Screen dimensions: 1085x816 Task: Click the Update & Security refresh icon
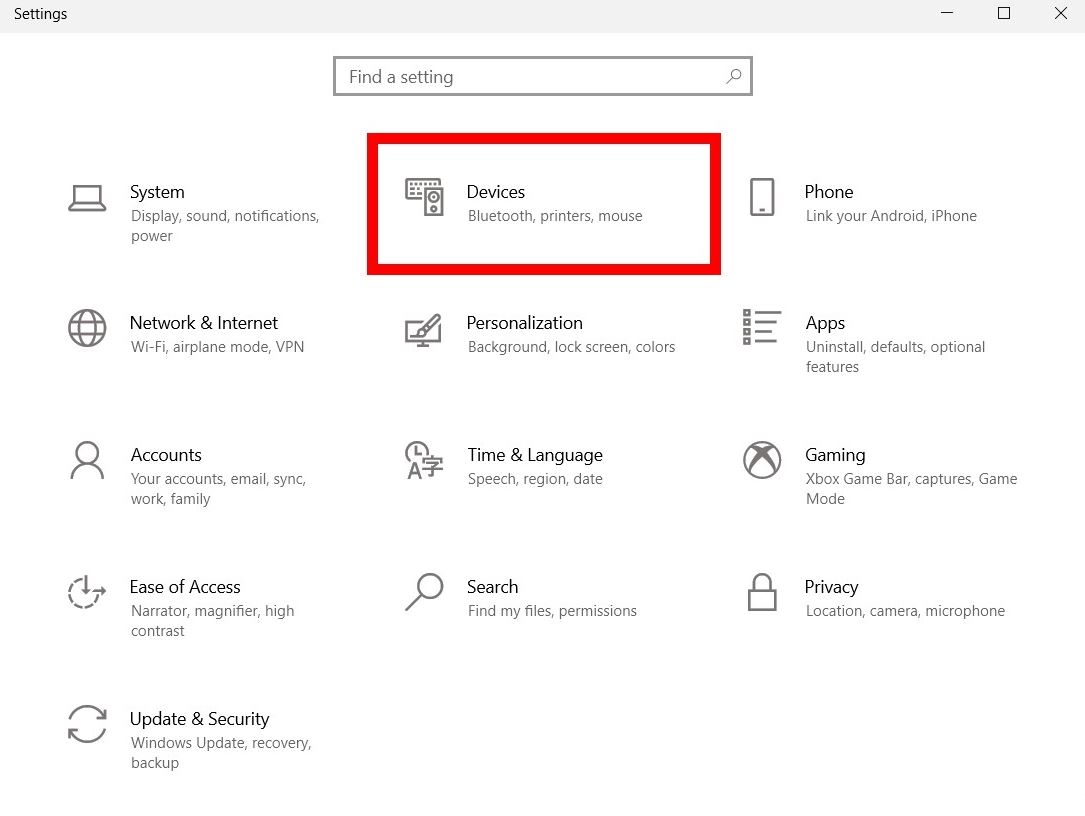(87, 724)
